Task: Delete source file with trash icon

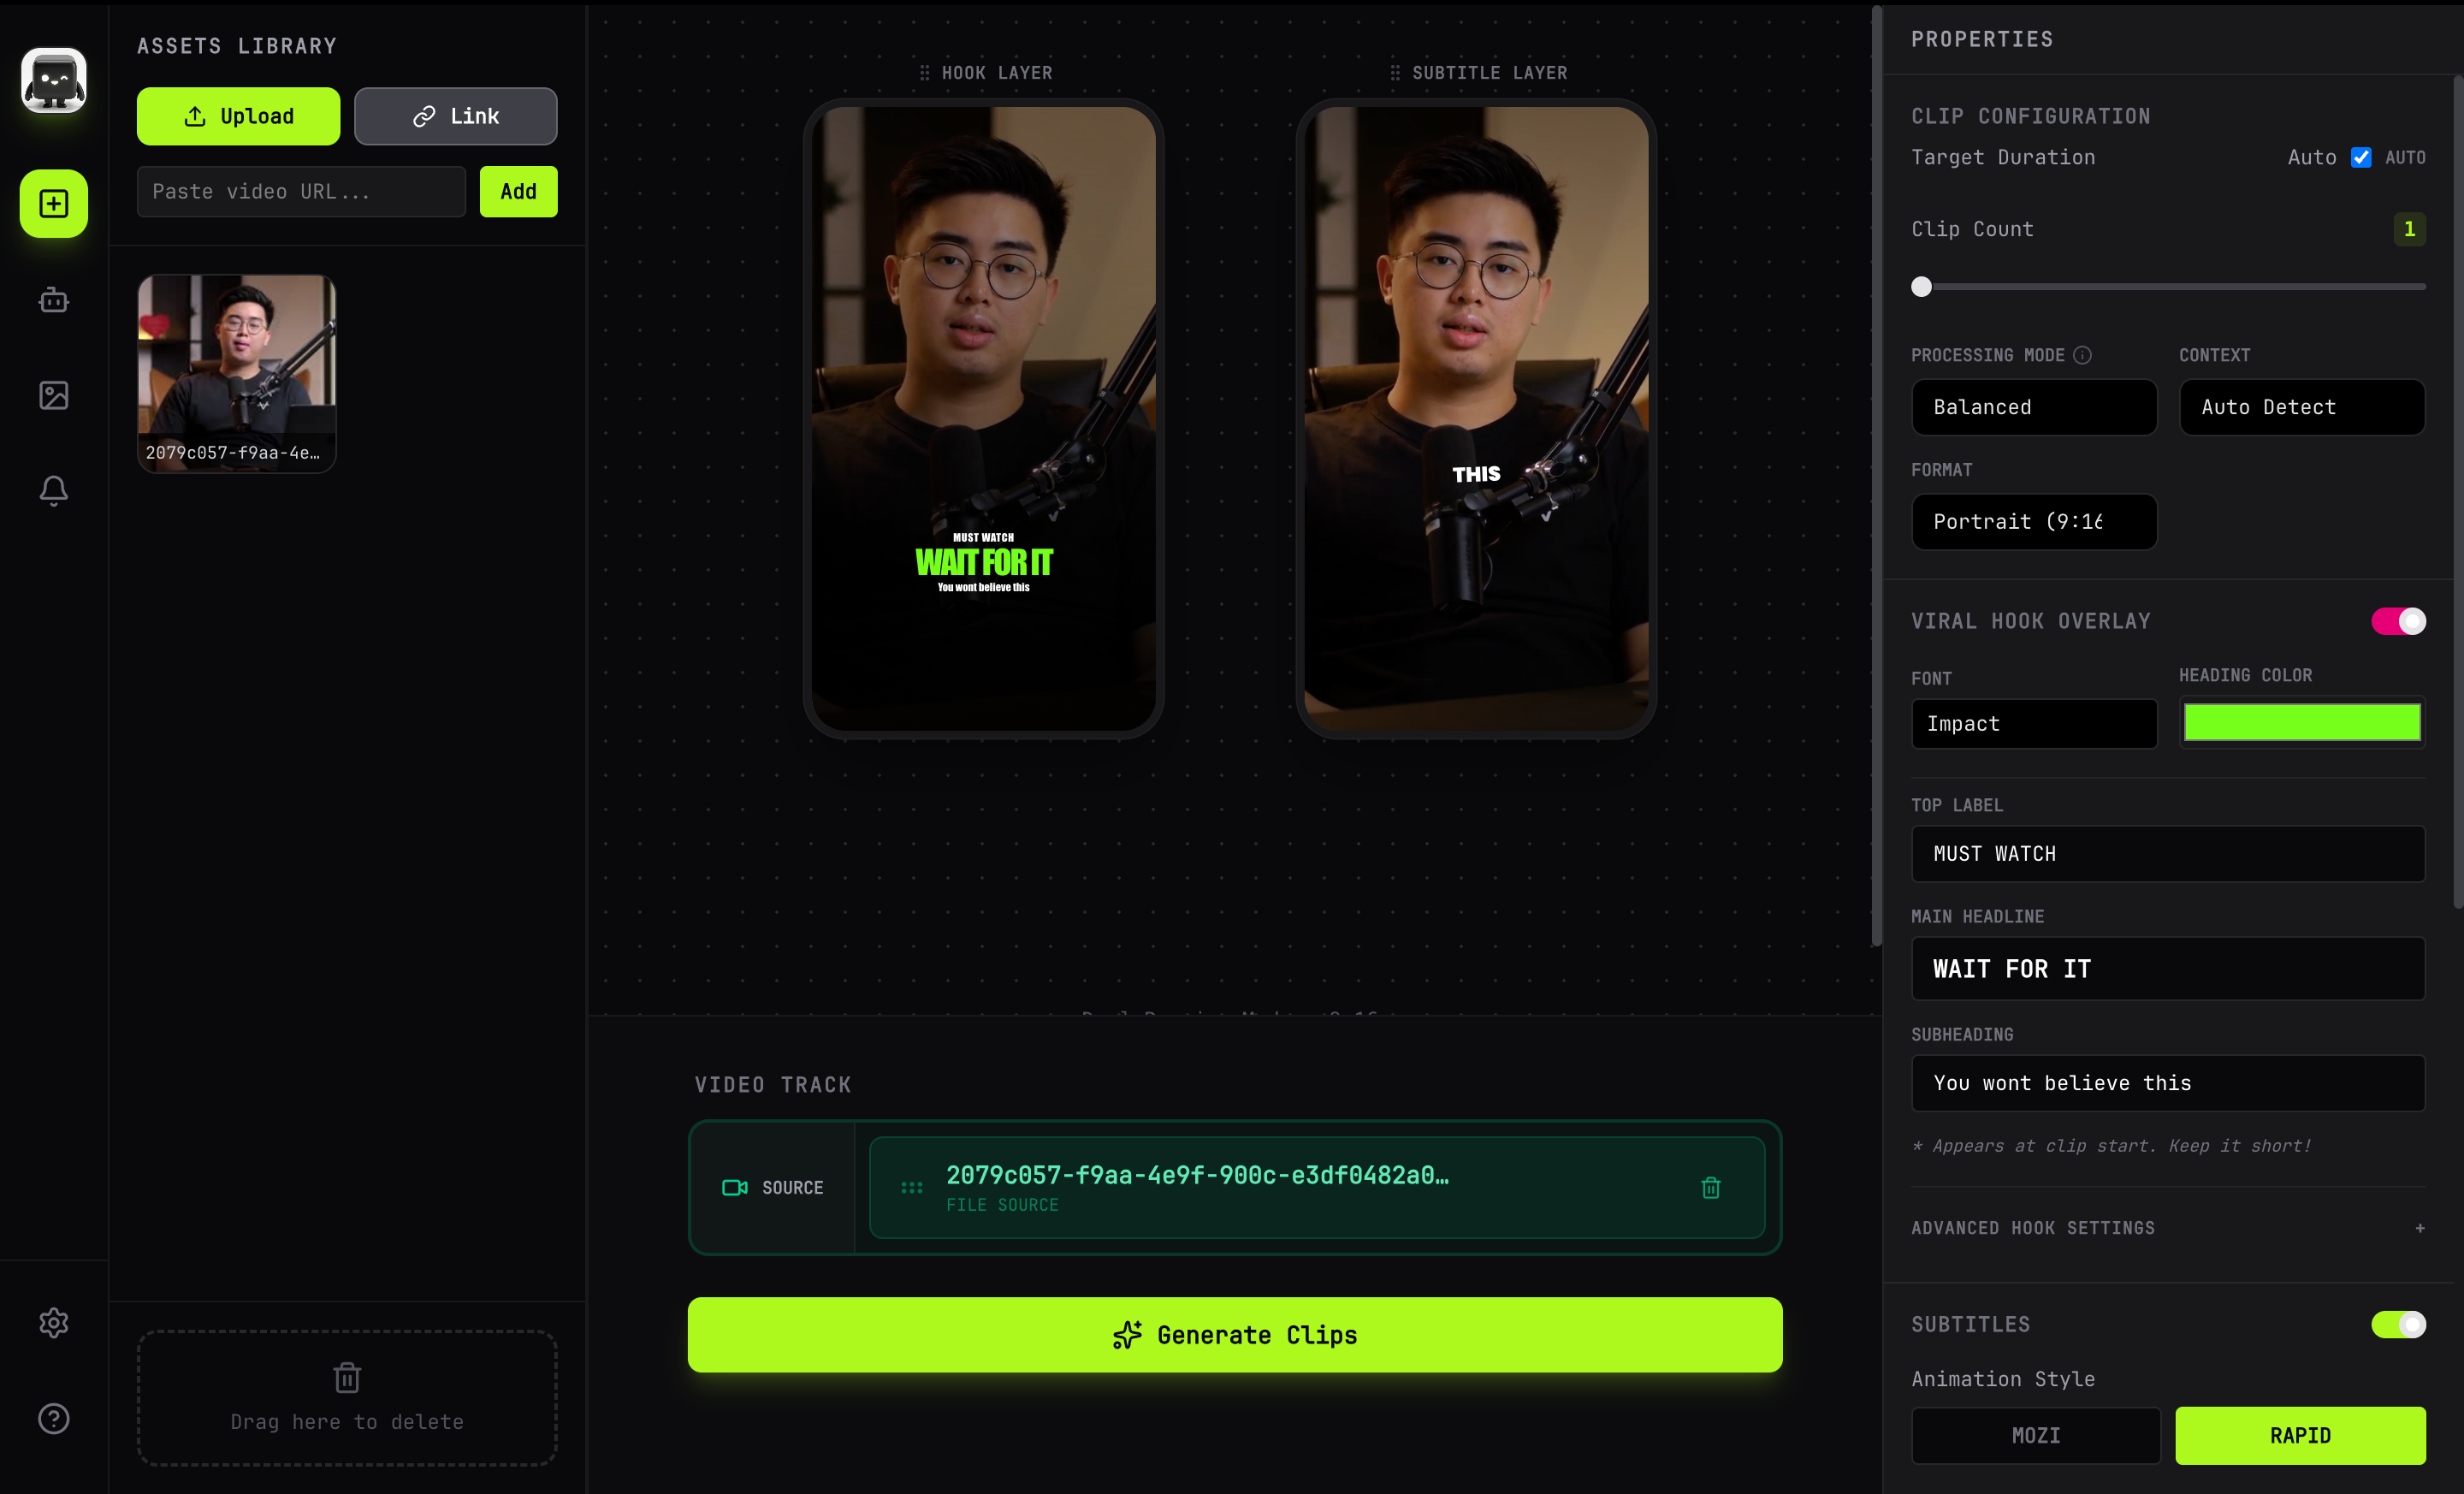Action: [1710, 1187]
